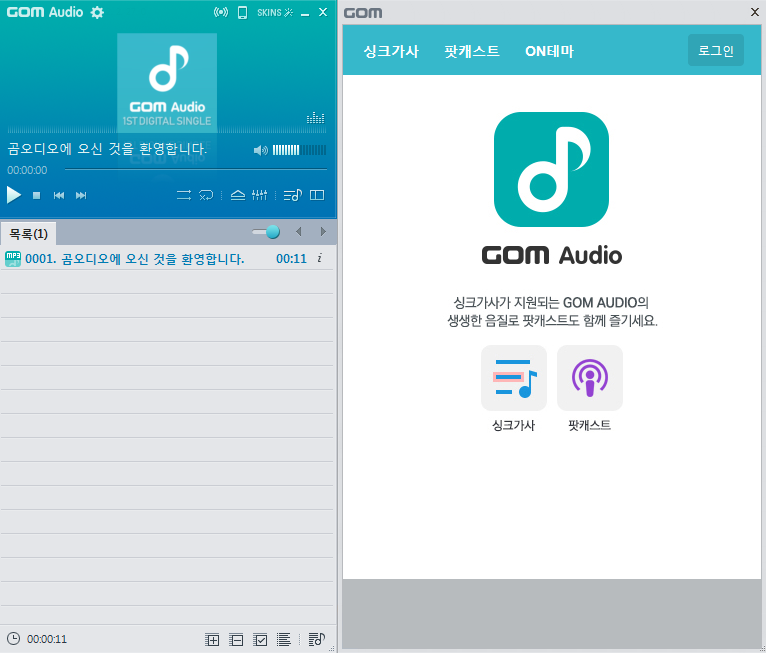Click the MP3 file icon of track 0001

coord(13,259)
